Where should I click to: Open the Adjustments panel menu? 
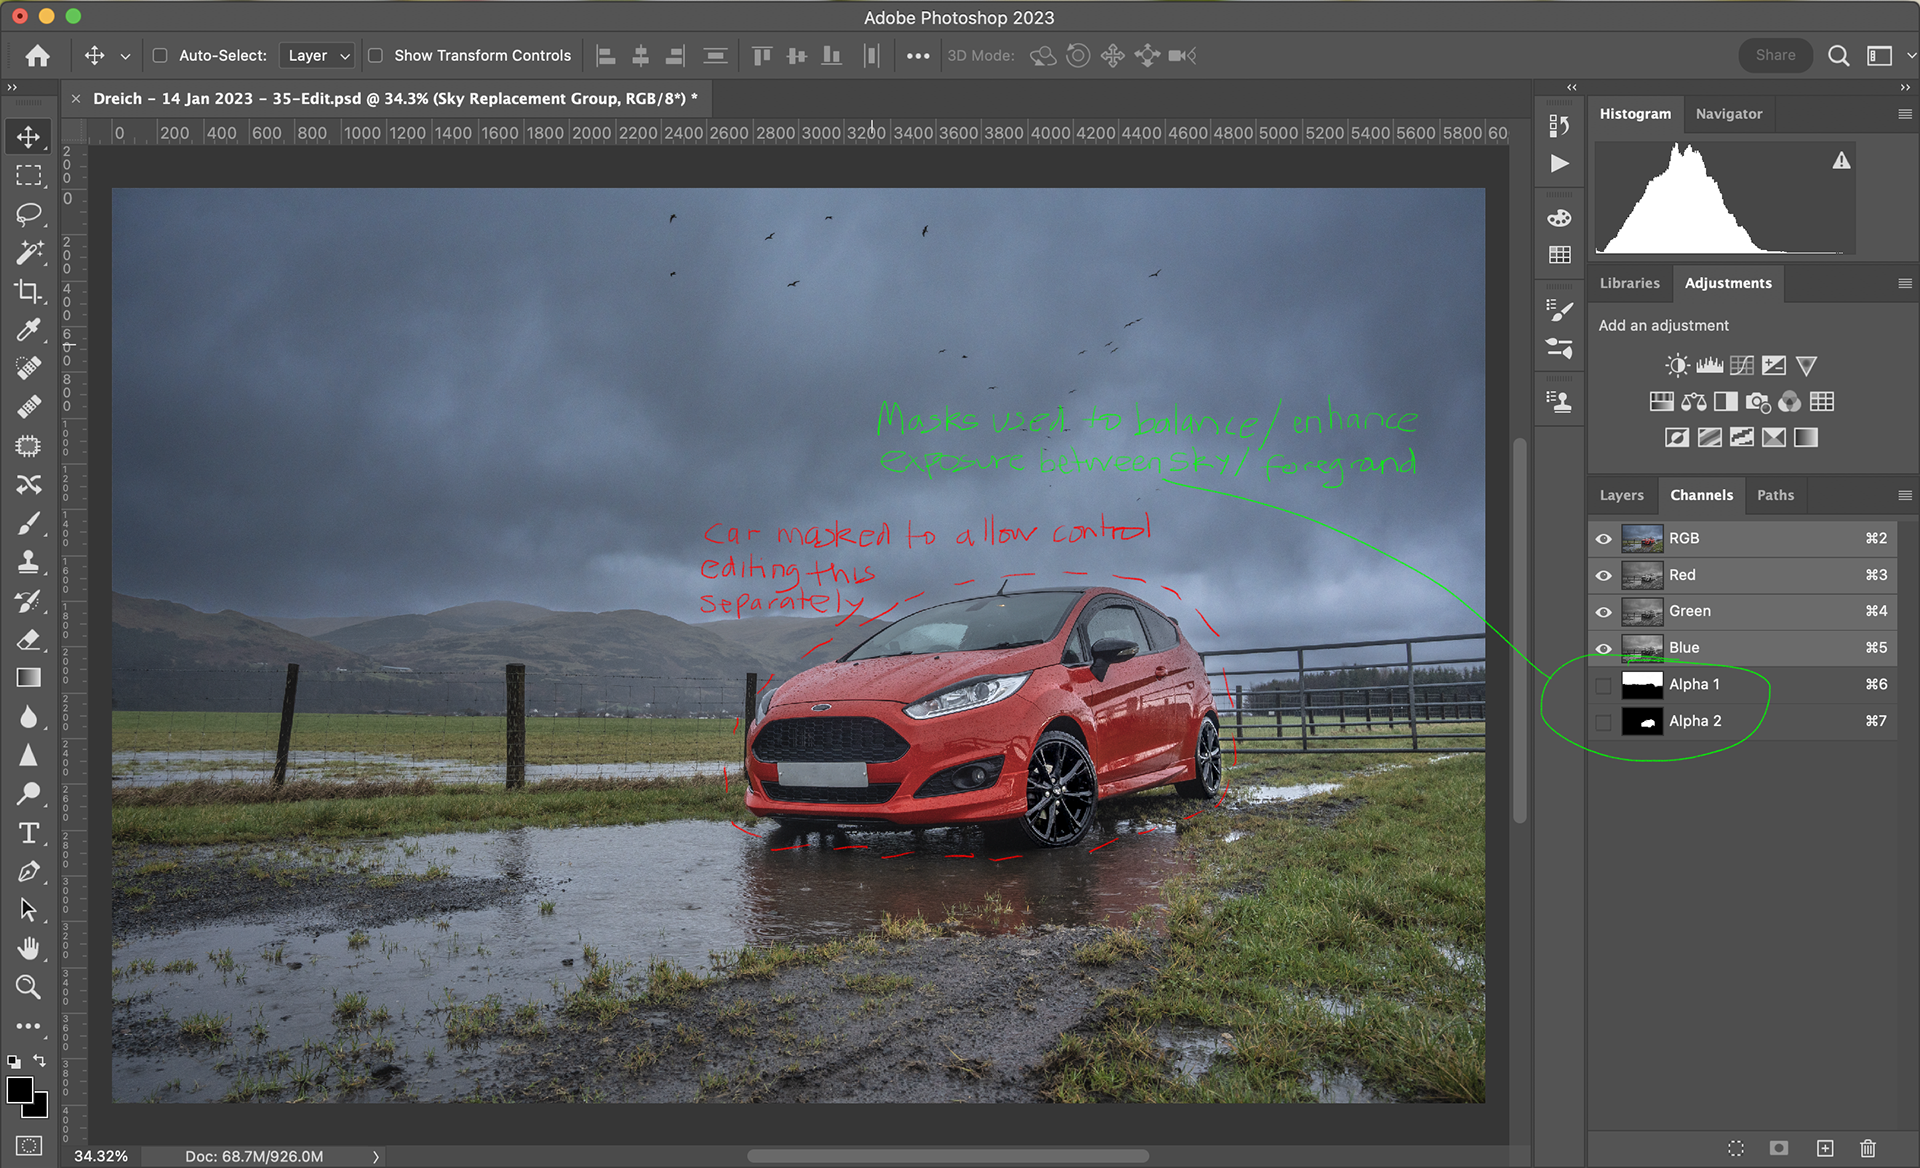click(x=1904, y=284)
